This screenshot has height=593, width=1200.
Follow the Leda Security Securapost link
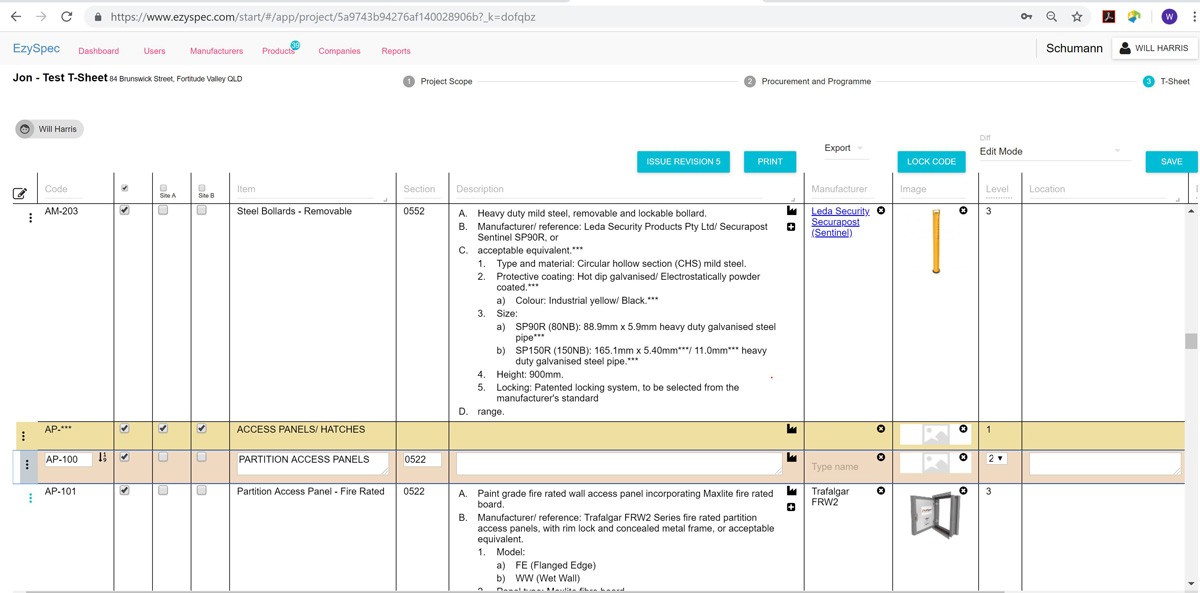click(840, 222)
